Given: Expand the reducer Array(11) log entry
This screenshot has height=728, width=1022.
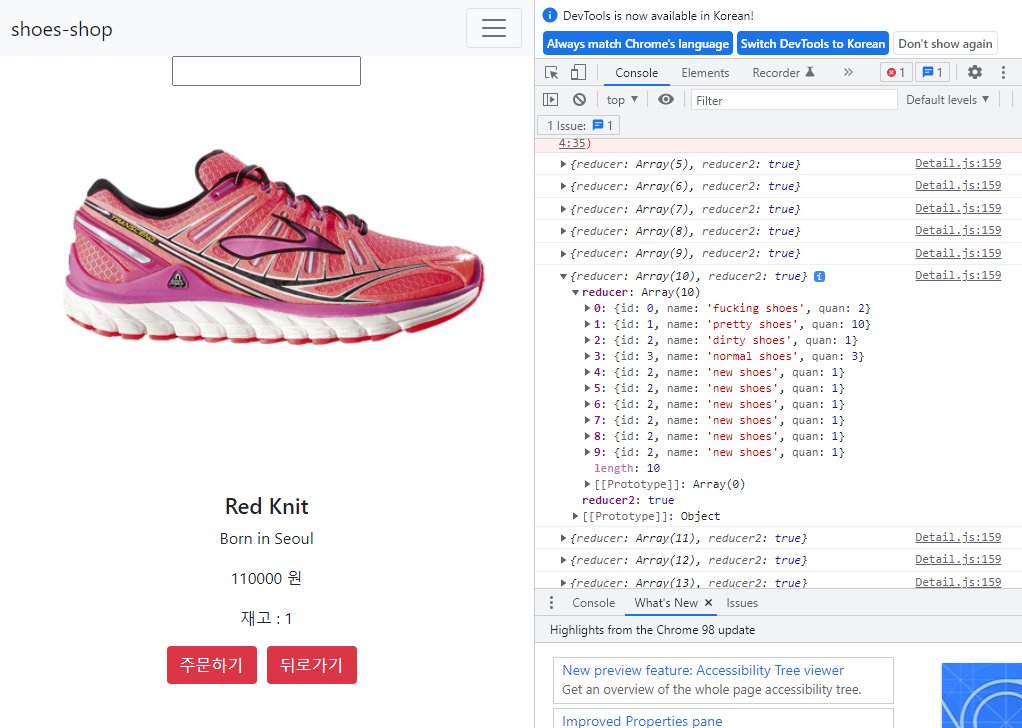Looking at the screenshot, I should (563, 538).
